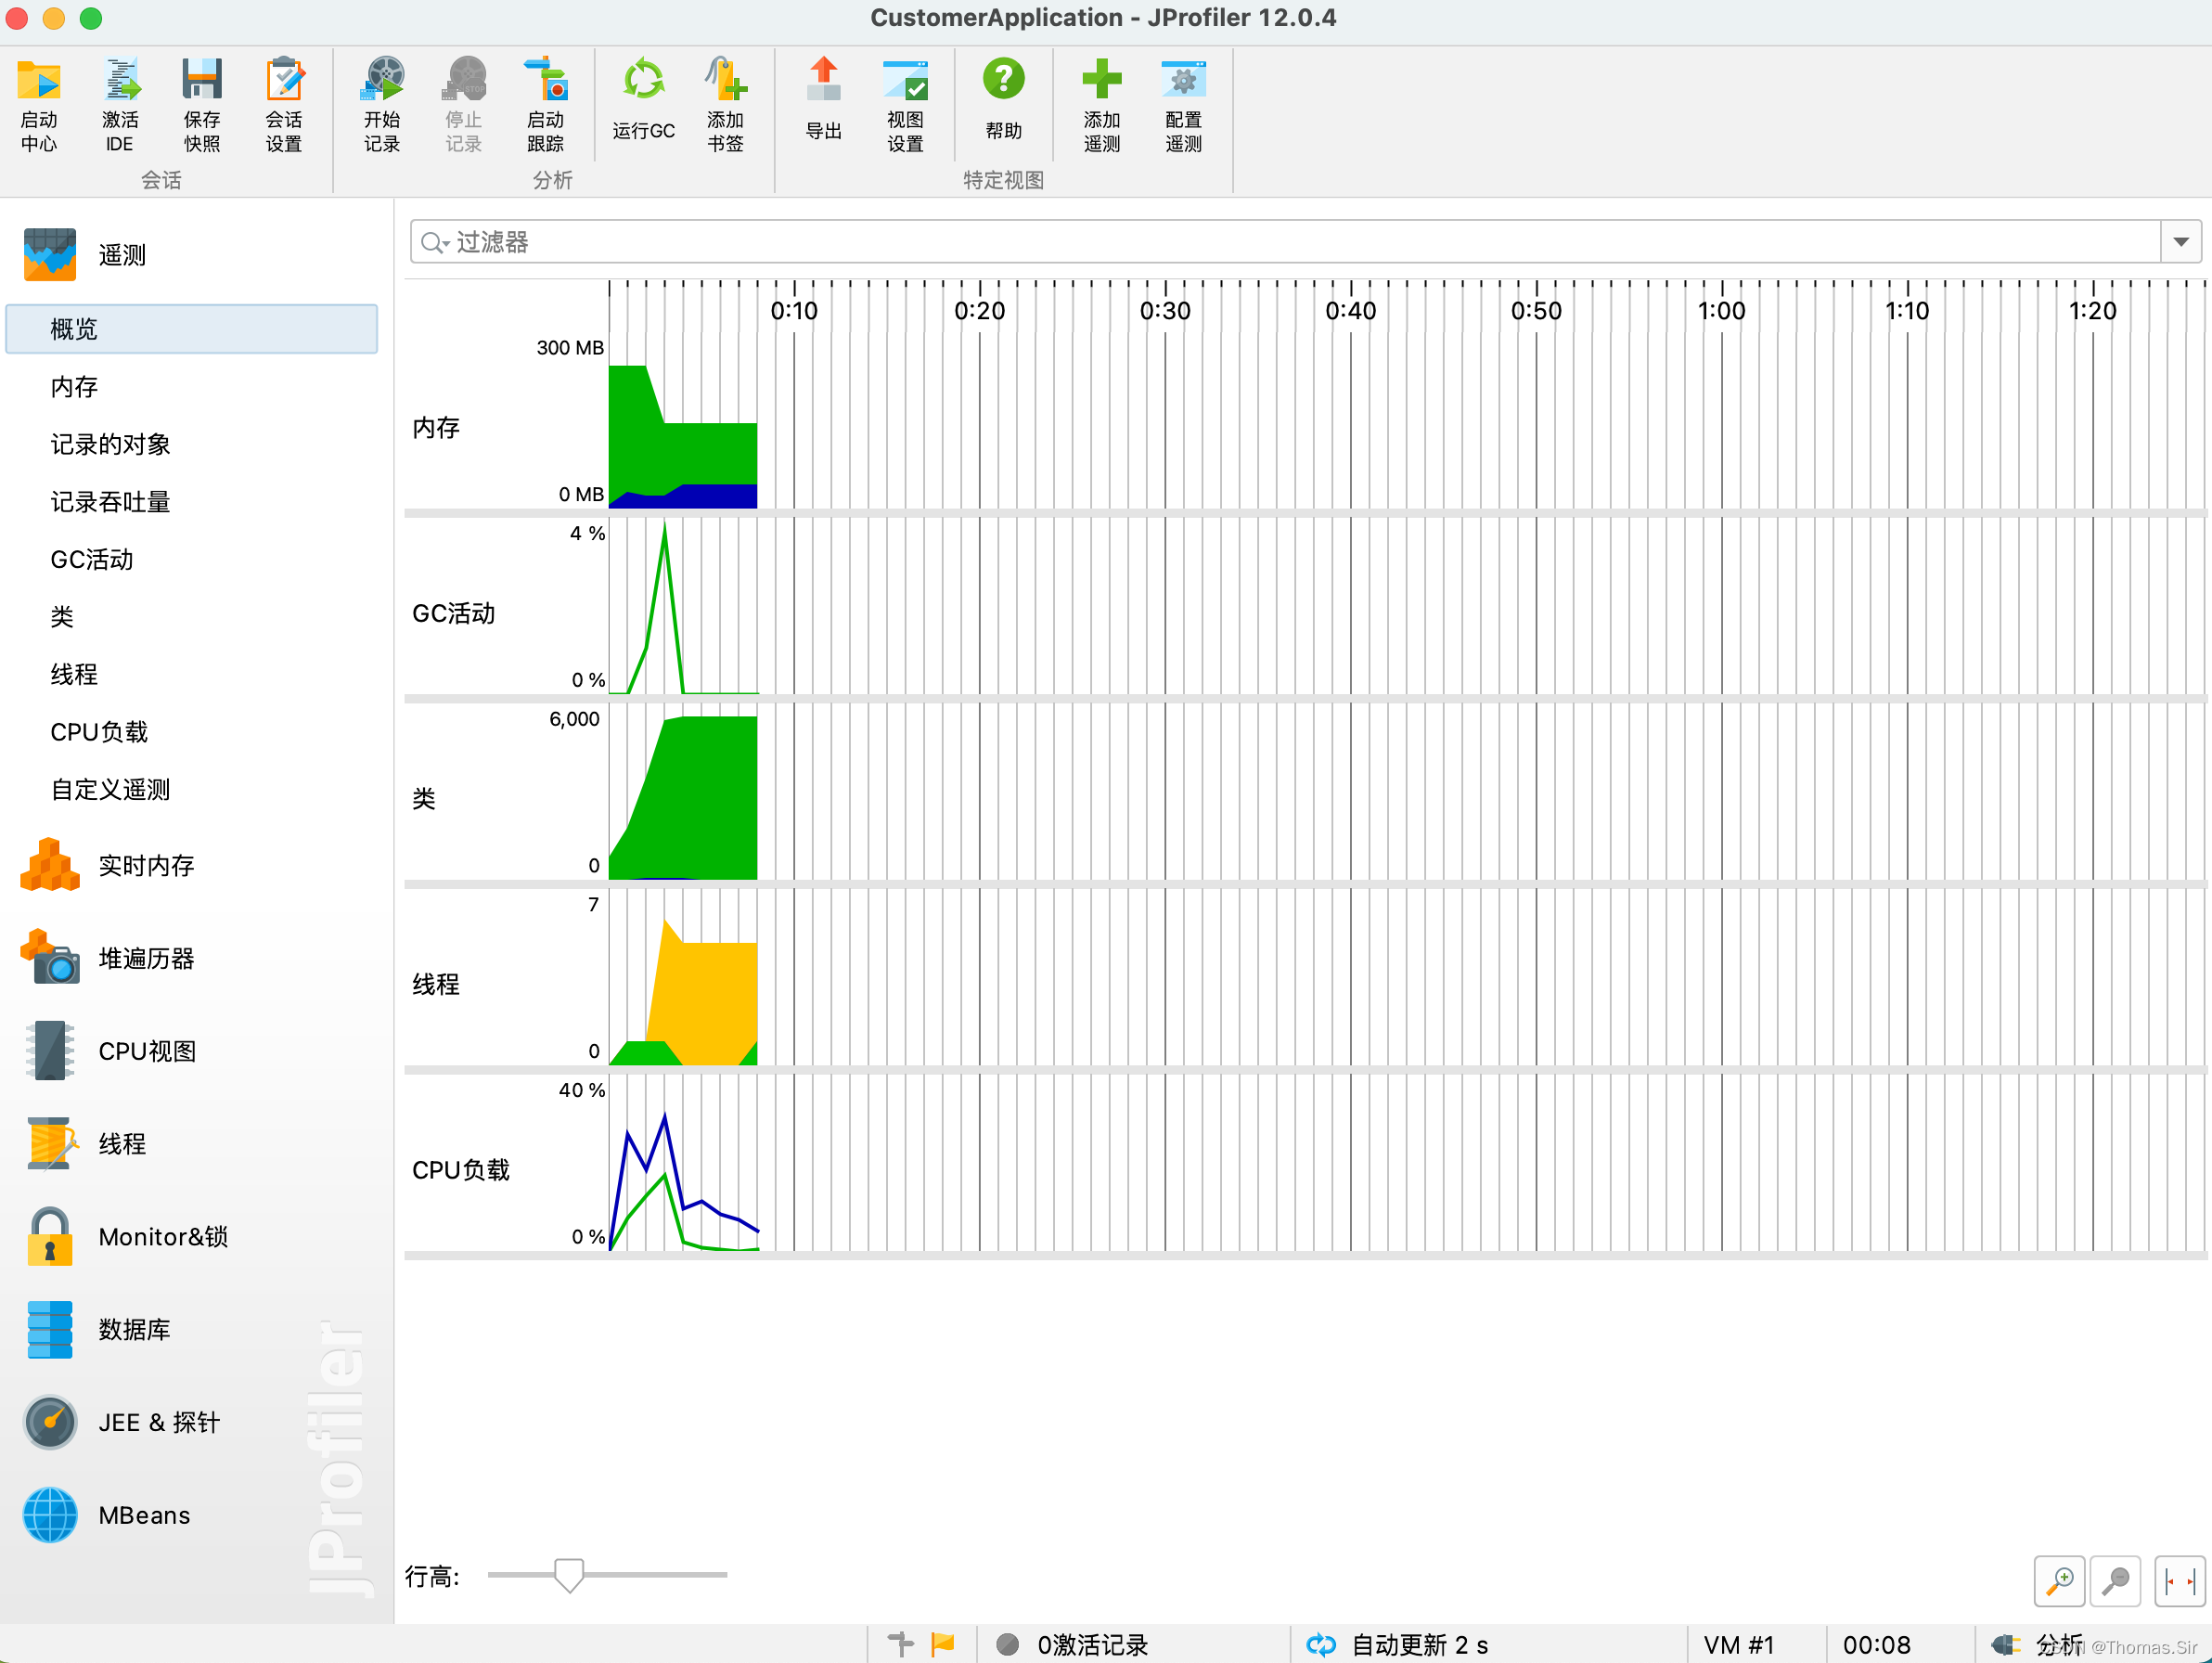
Task: Expand the filter history dropdown arrow
Action: (2181, 242)
